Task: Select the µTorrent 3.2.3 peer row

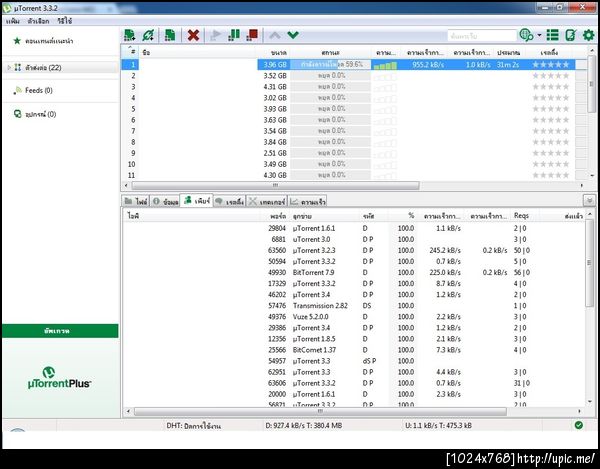Action: tap(354, 250)
